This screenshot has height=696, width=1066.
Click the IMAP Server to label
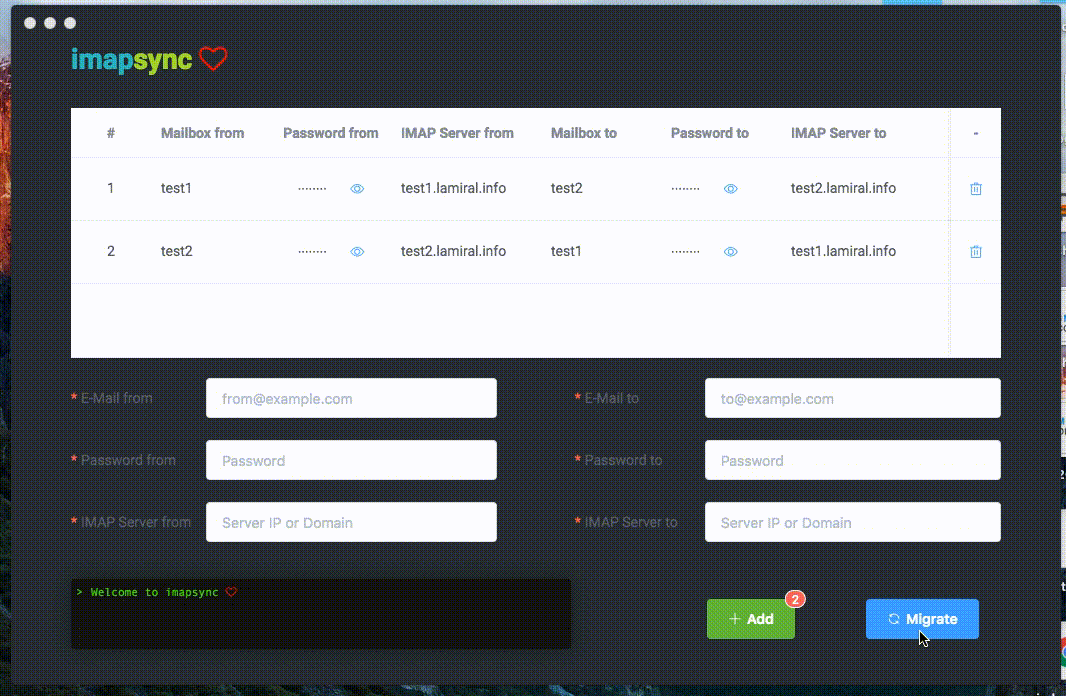(x=631, y=522)
